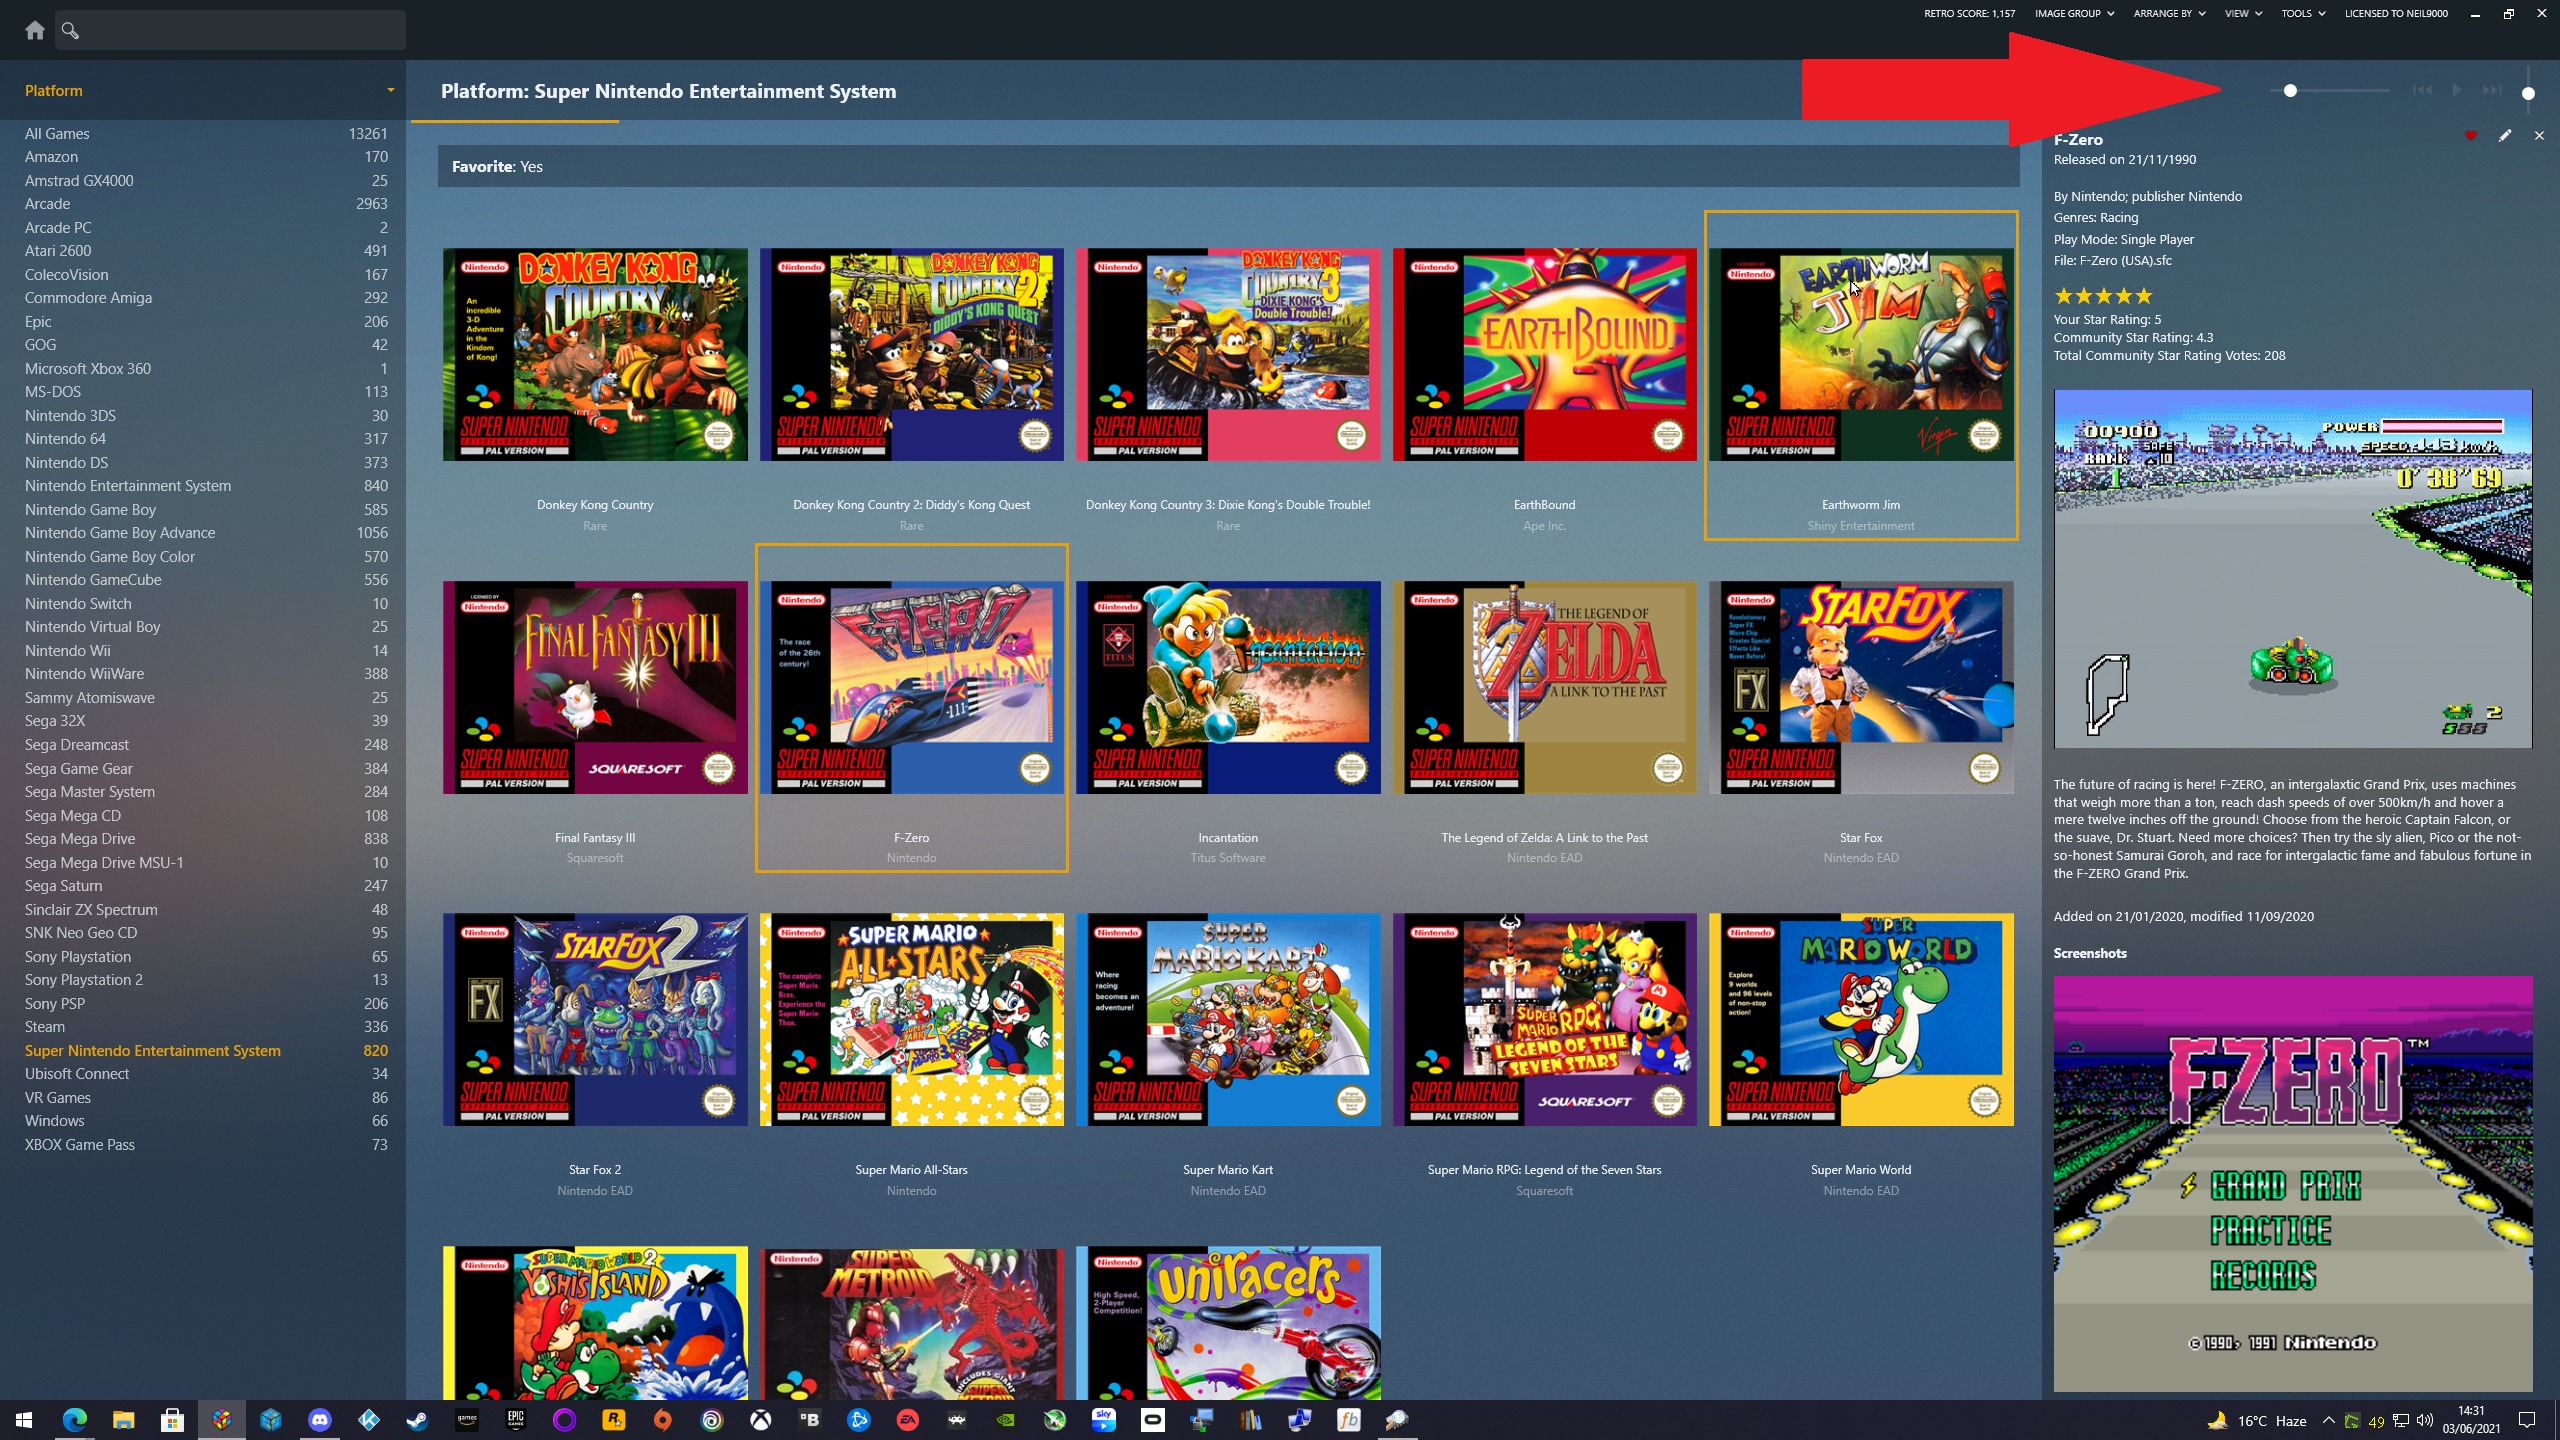
Task: Toggle F-Zero favorite heart icon
Action: [2471, 136]
